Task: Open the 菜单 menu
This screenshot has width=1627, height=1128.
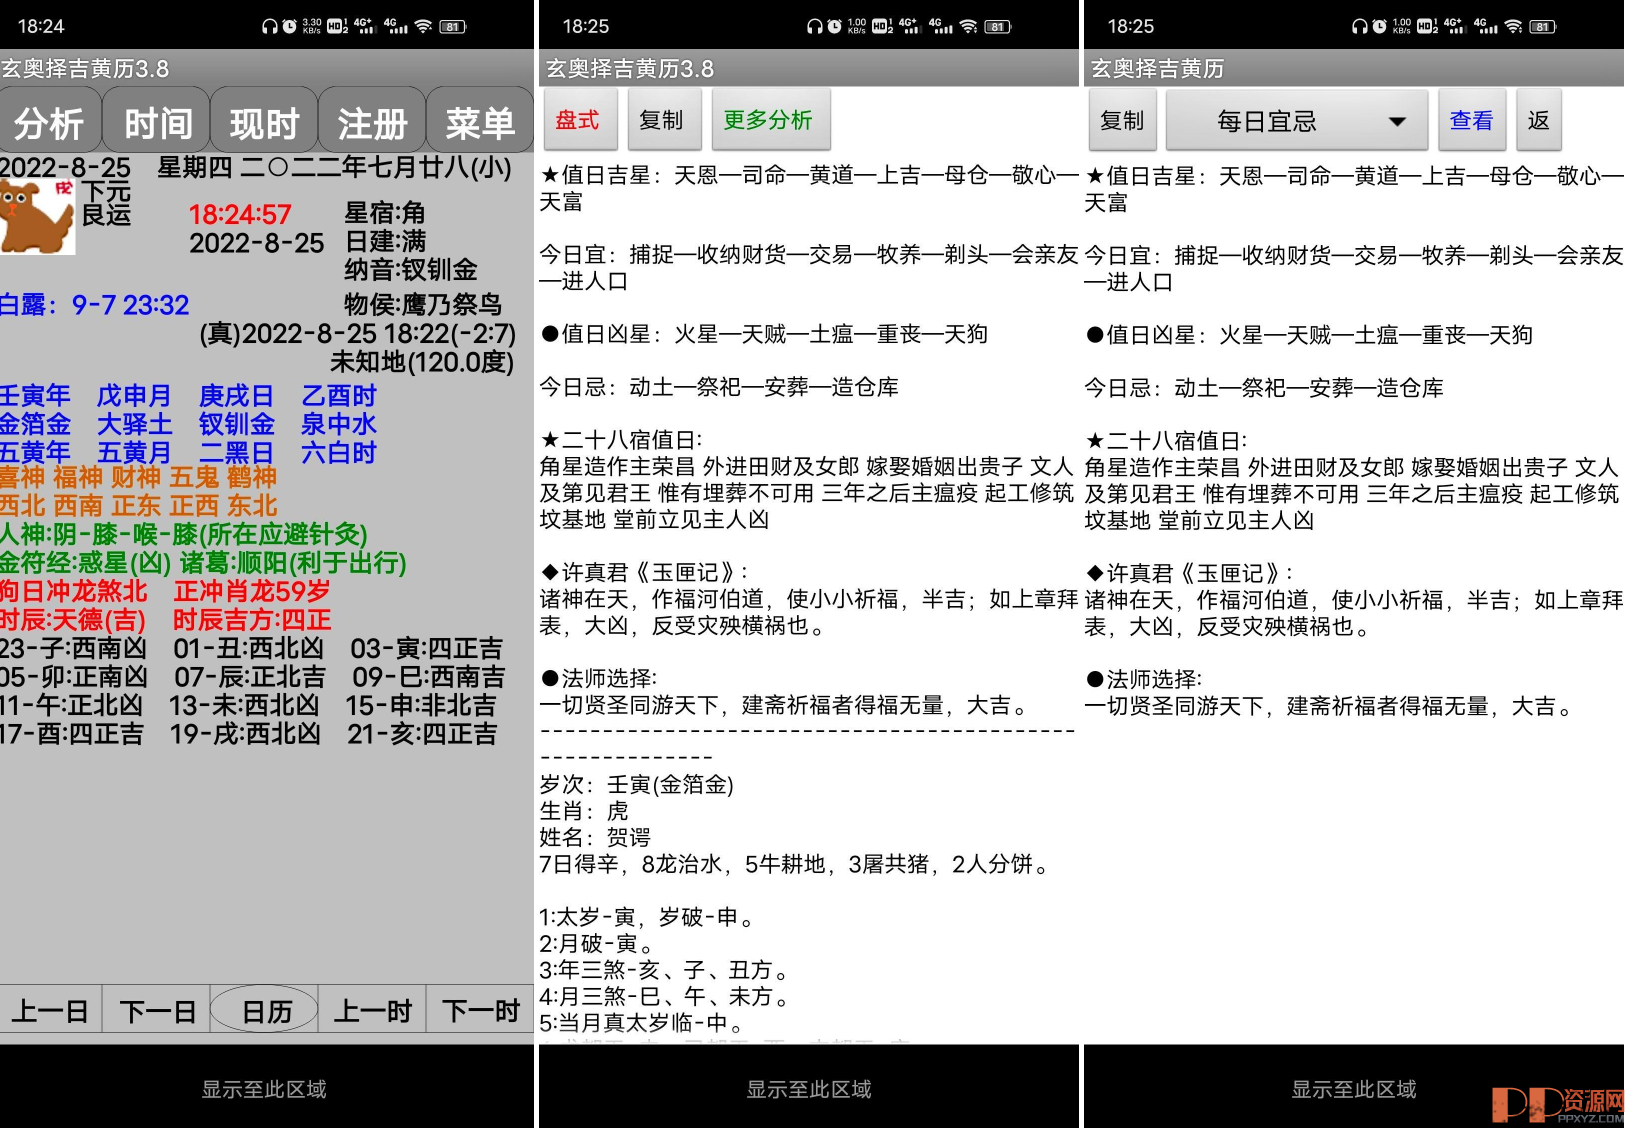Action: tap(480, 120)
